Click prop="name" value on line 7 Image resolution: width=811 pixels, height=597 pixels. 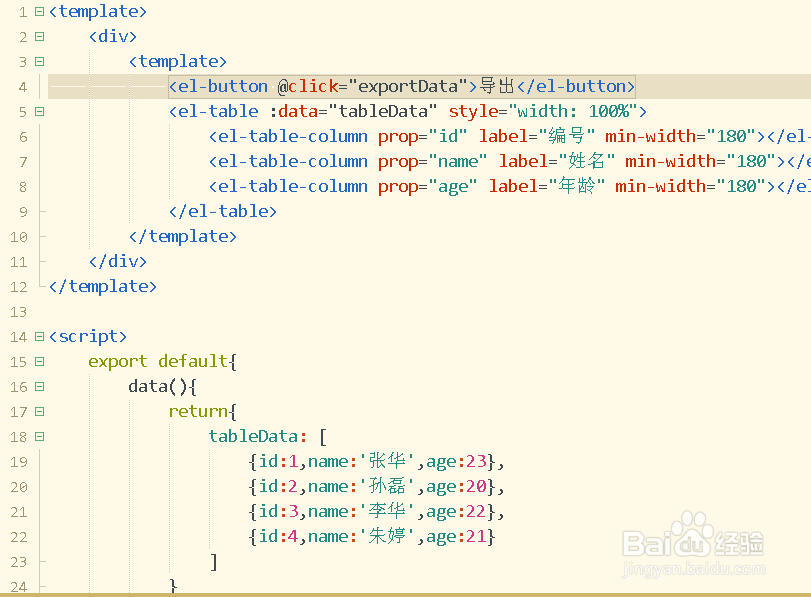pyautogui.click(x=458, y=161)
